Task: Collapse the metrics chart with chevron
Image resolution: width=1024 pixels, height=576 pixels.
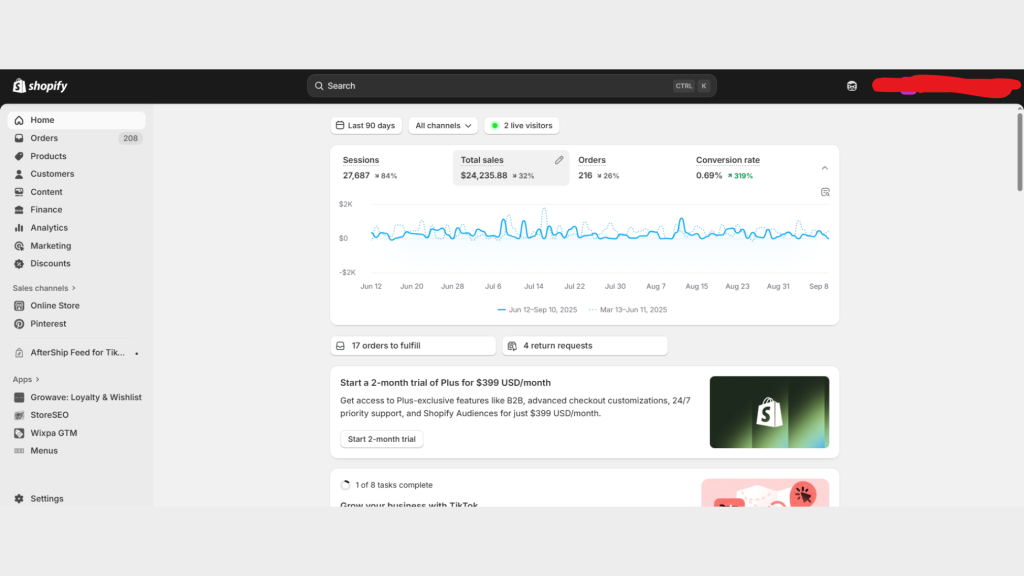Action: (x=825, y=168)
